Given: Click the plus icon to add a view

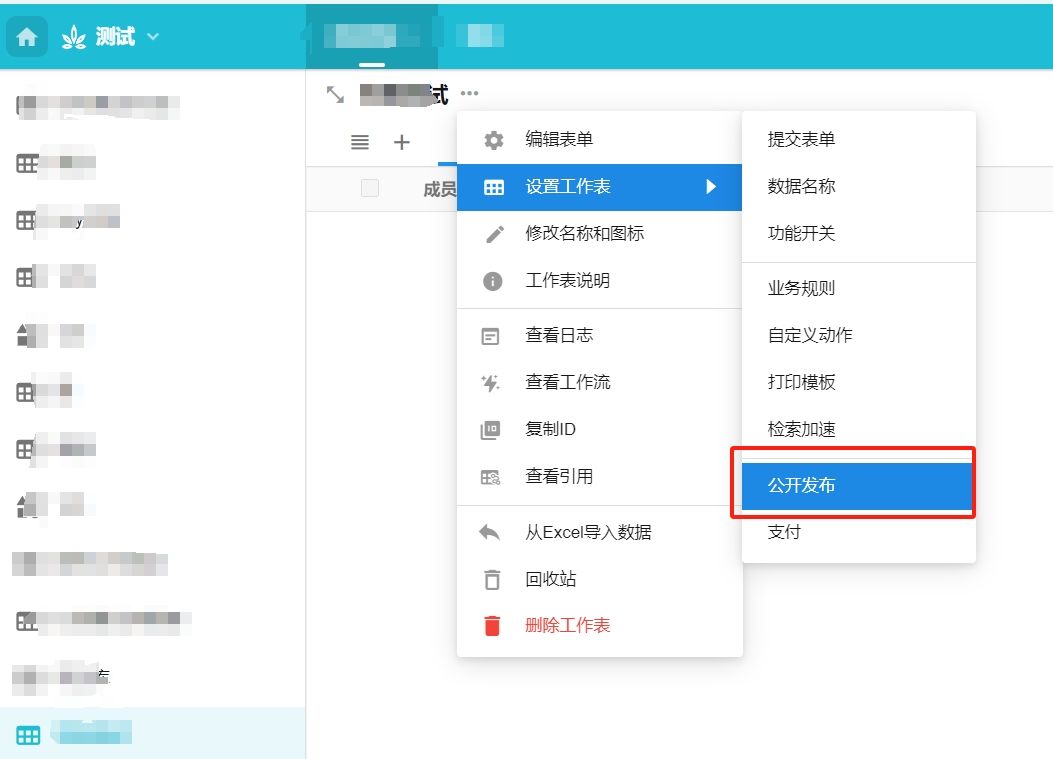Looking at the screenshot, I should (x=400, y=142).
